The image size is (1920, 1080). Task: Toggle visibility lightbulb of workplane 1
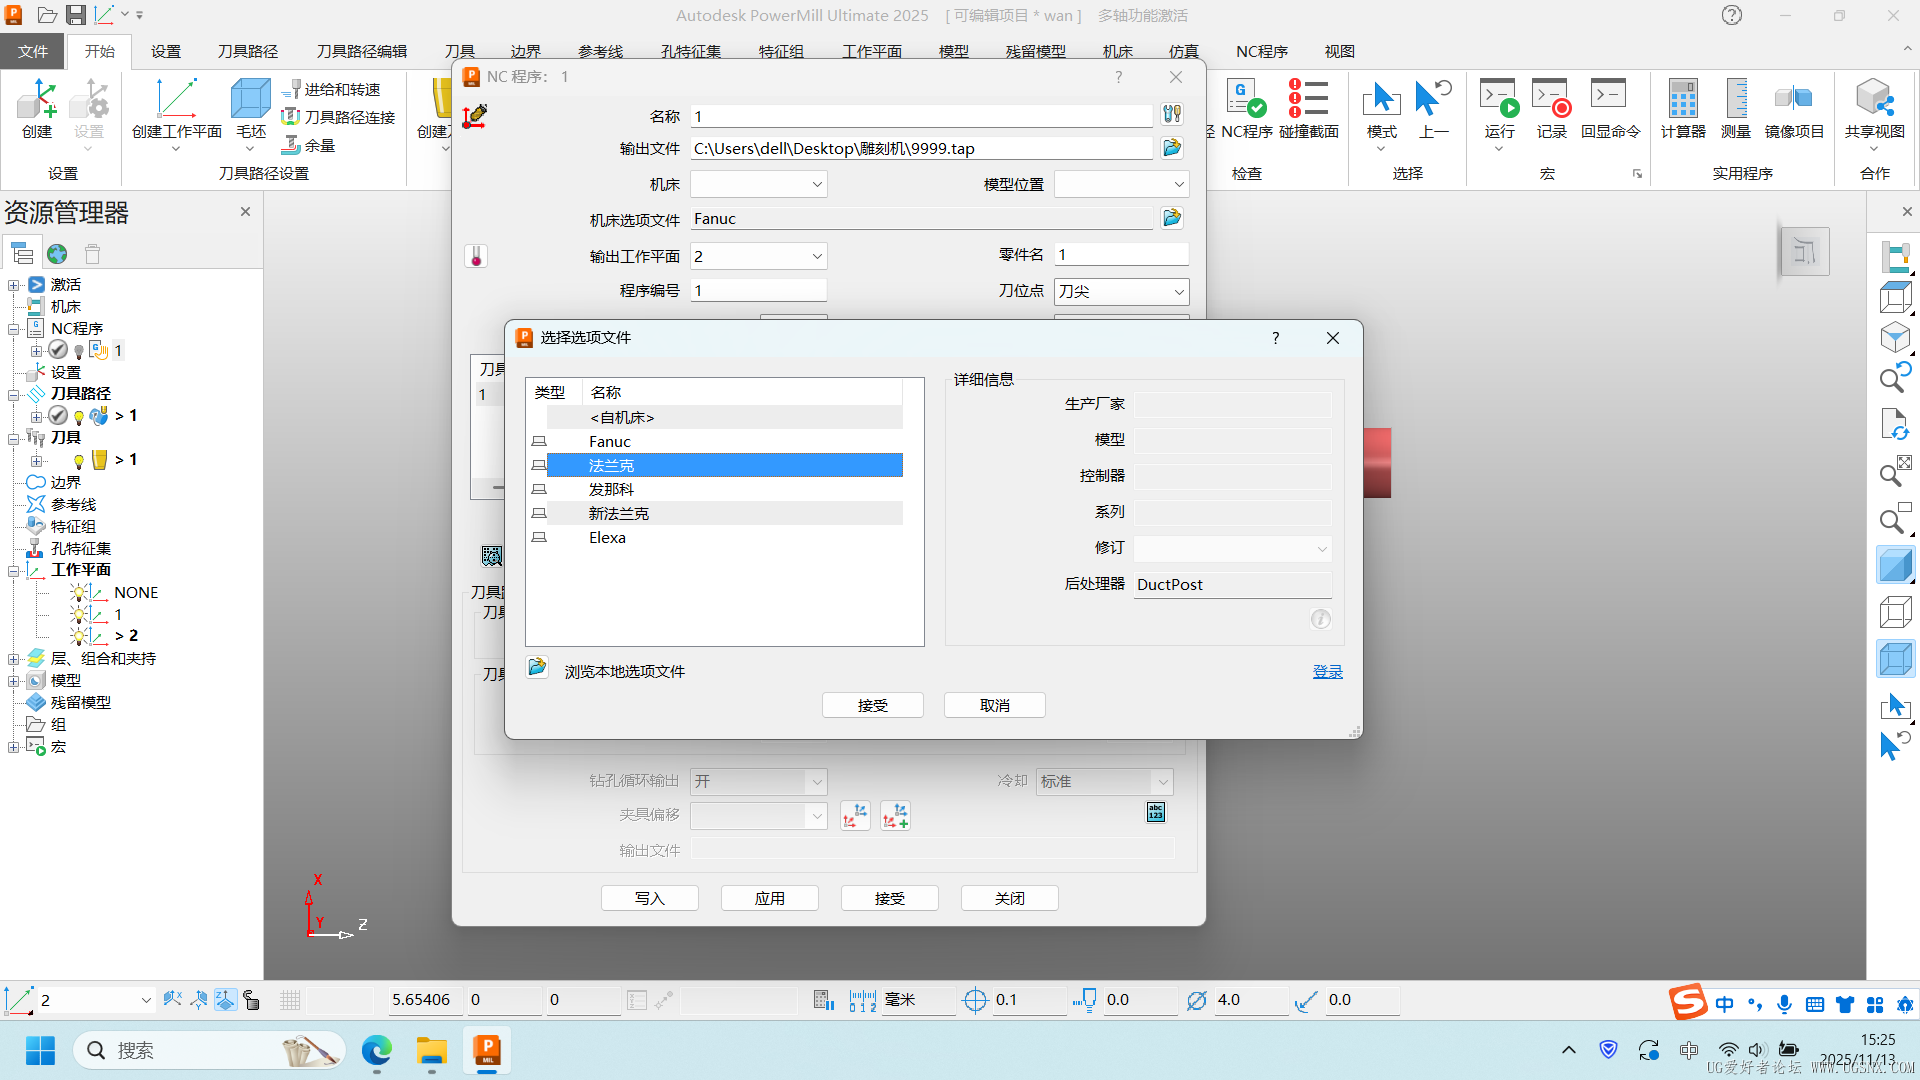point(80,614)
